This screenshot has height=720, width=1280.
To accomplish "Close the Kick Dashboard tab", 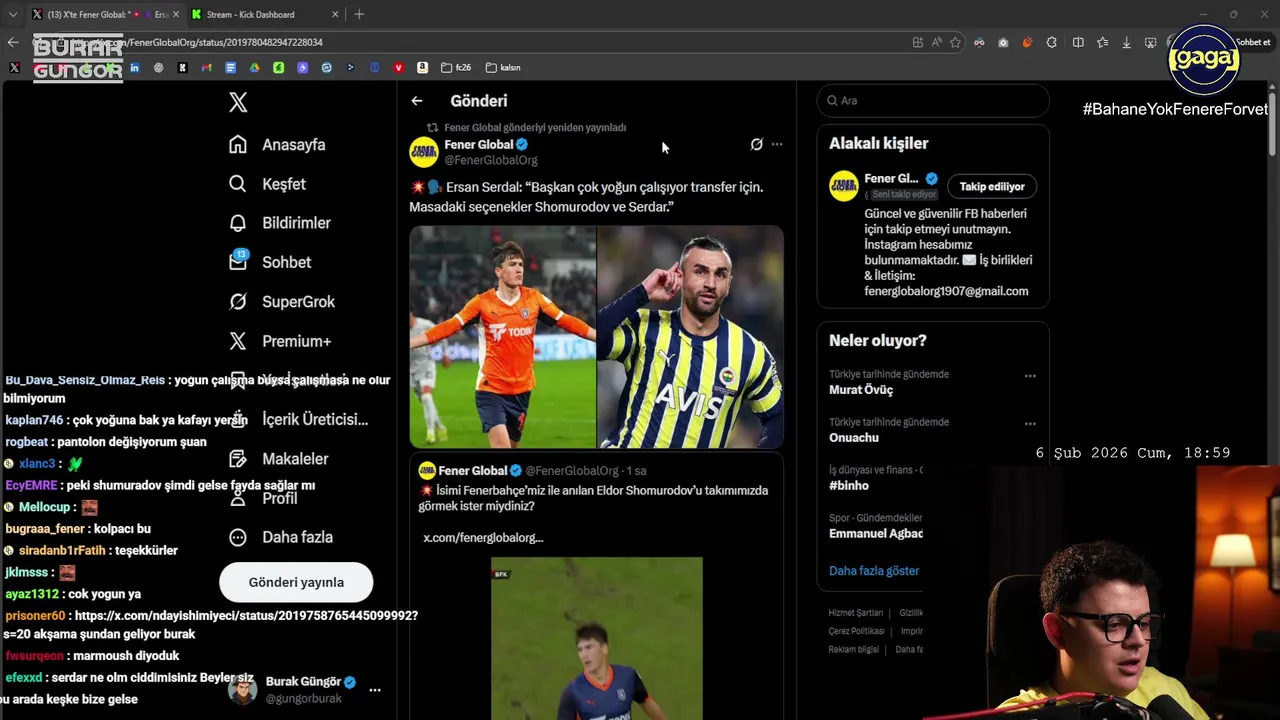I will coord(336,14).
